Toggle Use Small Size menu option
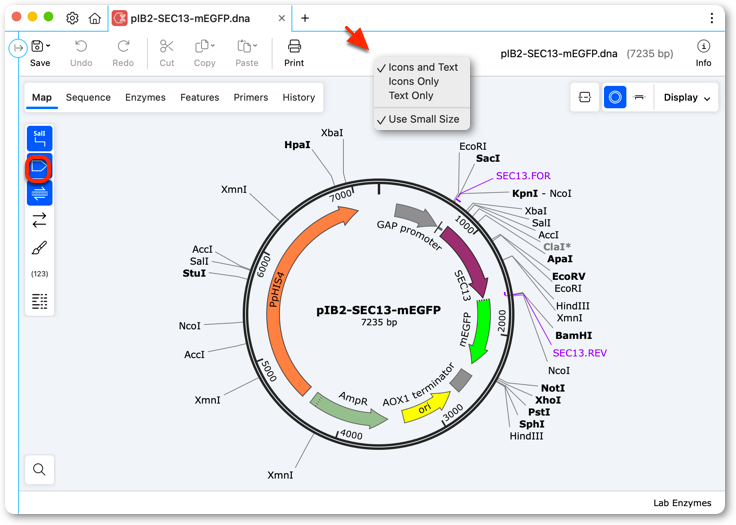The width and height of the screenshot is (736, 525). (x=422, y=119)
